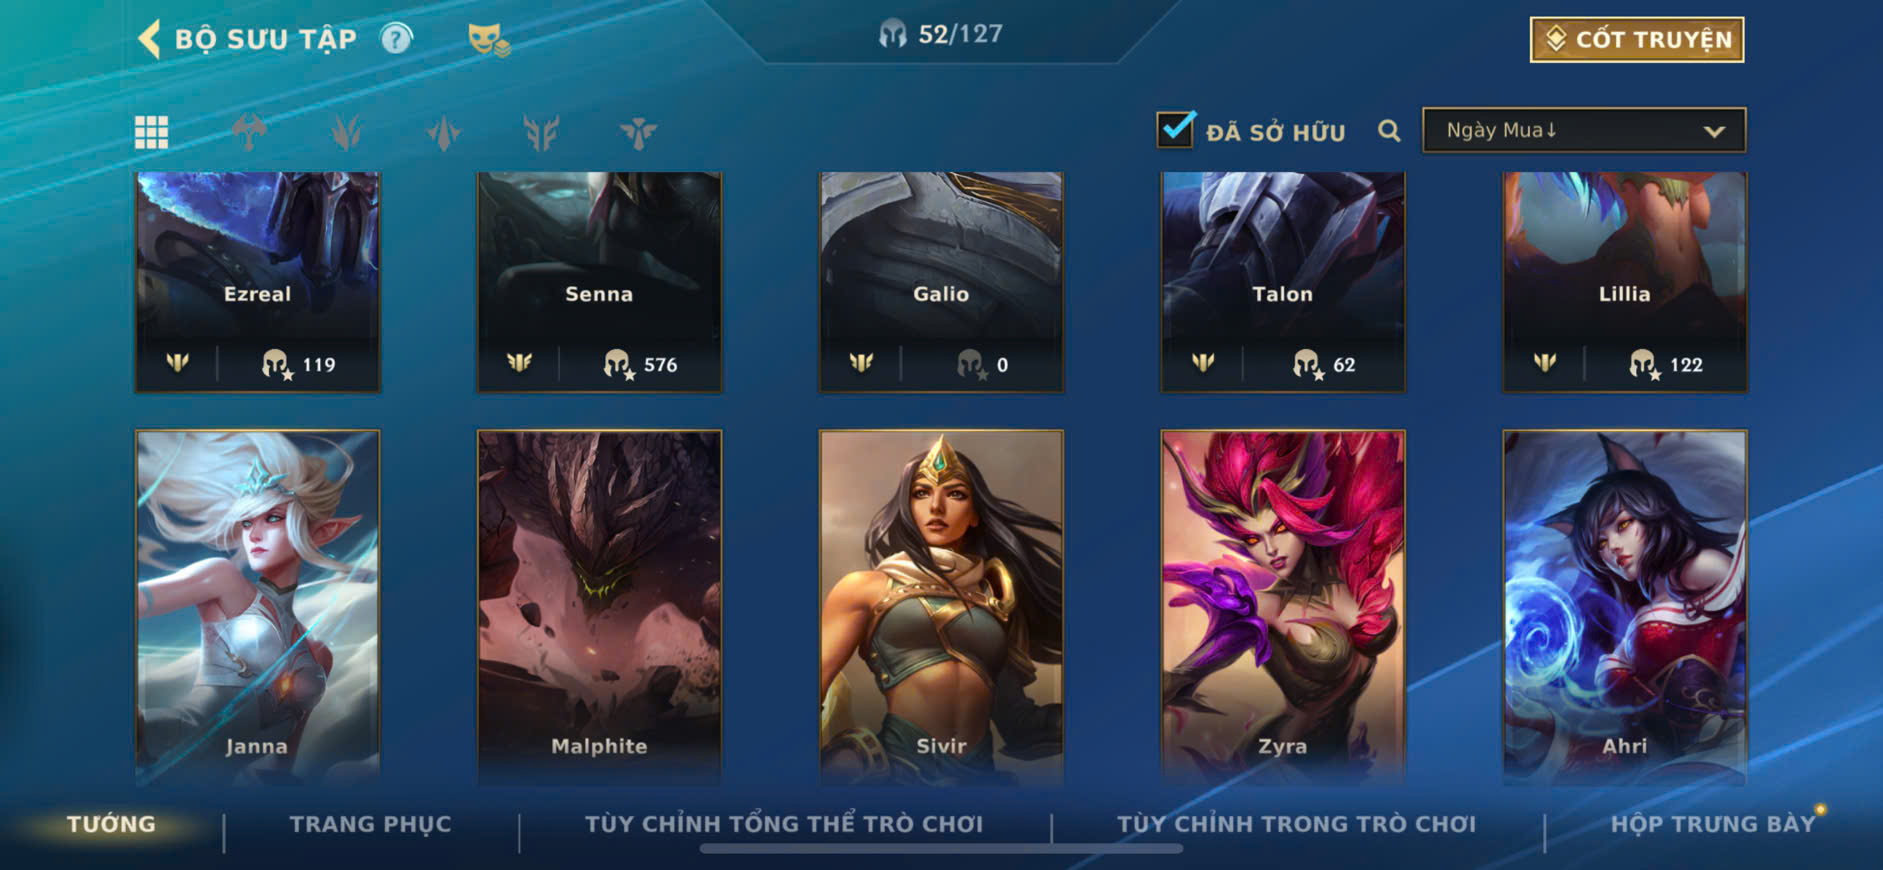Select the Zyra champion card
Viewport: 1883px width, 870px height.
1283,604
